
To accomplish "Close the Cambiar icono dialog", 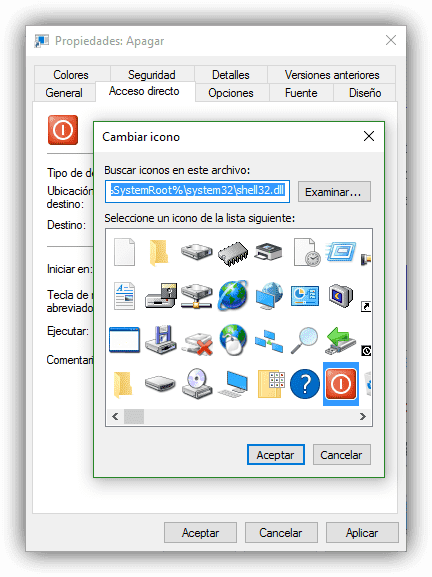I will (369, 136).
